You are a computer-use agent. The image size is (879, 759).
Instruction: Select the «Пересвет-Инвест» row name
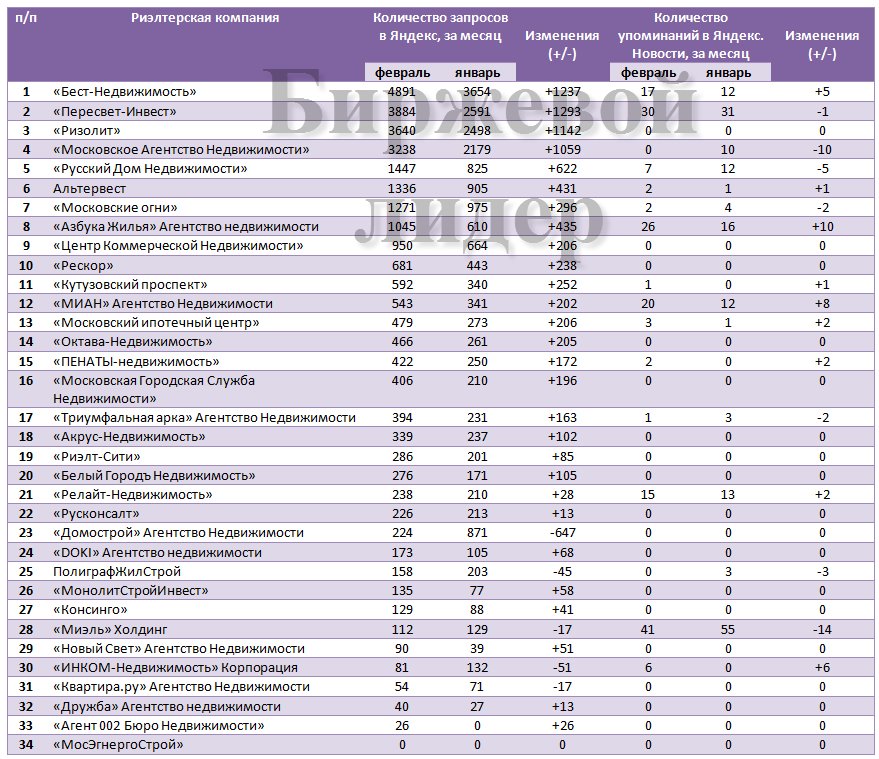[114, 112]
